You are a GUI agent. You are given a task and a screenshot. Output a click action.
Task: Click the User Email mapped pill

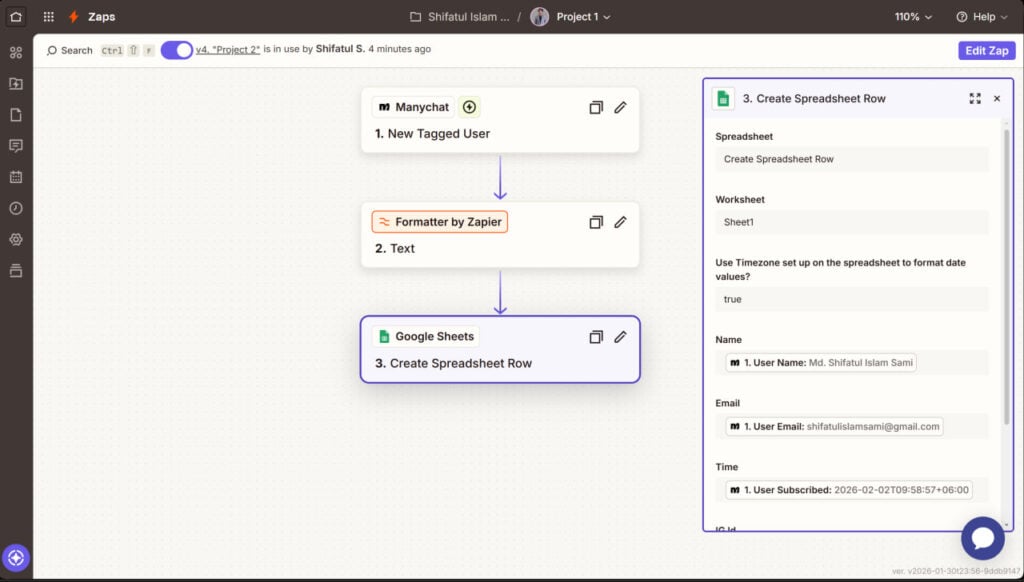click(834, 427)
